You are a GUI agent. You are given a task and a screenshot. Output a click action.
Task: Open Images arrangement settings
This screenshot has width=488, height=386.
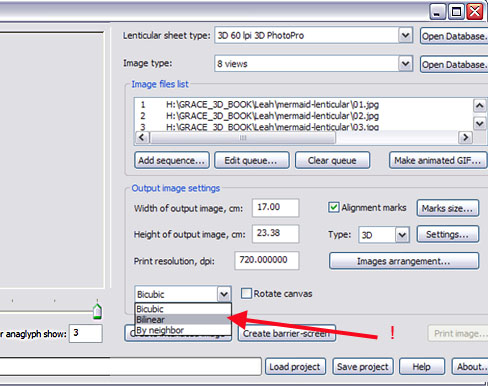tap(404, 261)
